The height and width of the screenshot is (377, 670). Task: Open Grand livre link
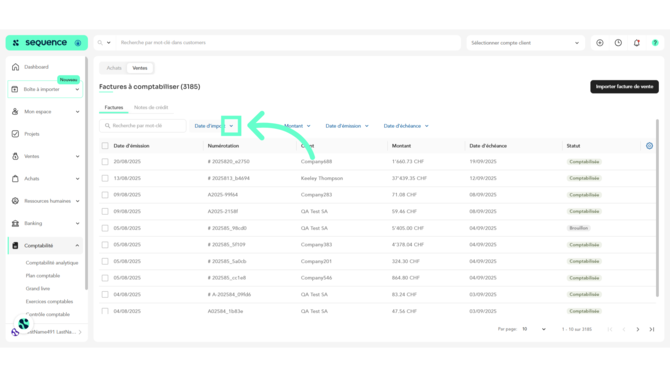coord(38,289)
